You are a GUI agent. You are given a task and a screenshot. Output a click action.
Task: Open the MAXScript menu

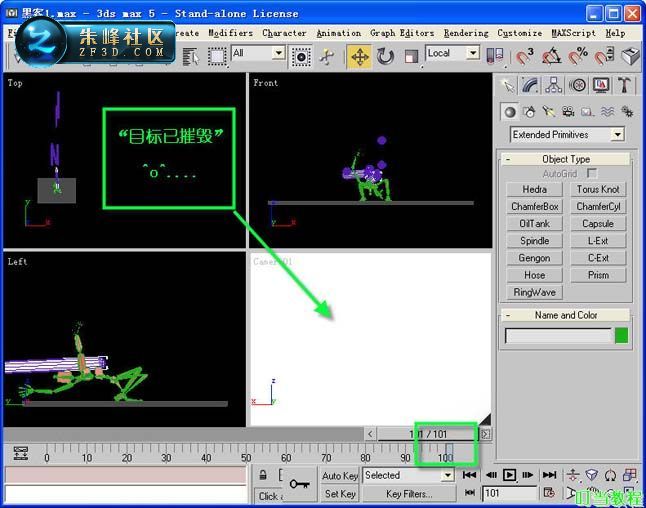pyautogui.click(x=573, y=33)
